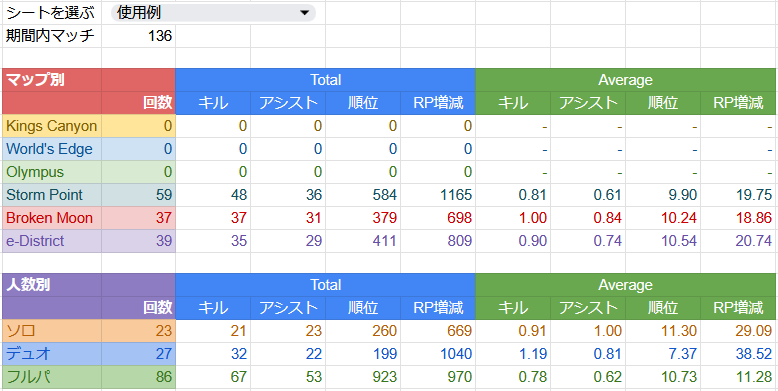This screenshot has height=391, width=778.
Task: Select the Kings Canyon row label
Action: click(52, 126)
